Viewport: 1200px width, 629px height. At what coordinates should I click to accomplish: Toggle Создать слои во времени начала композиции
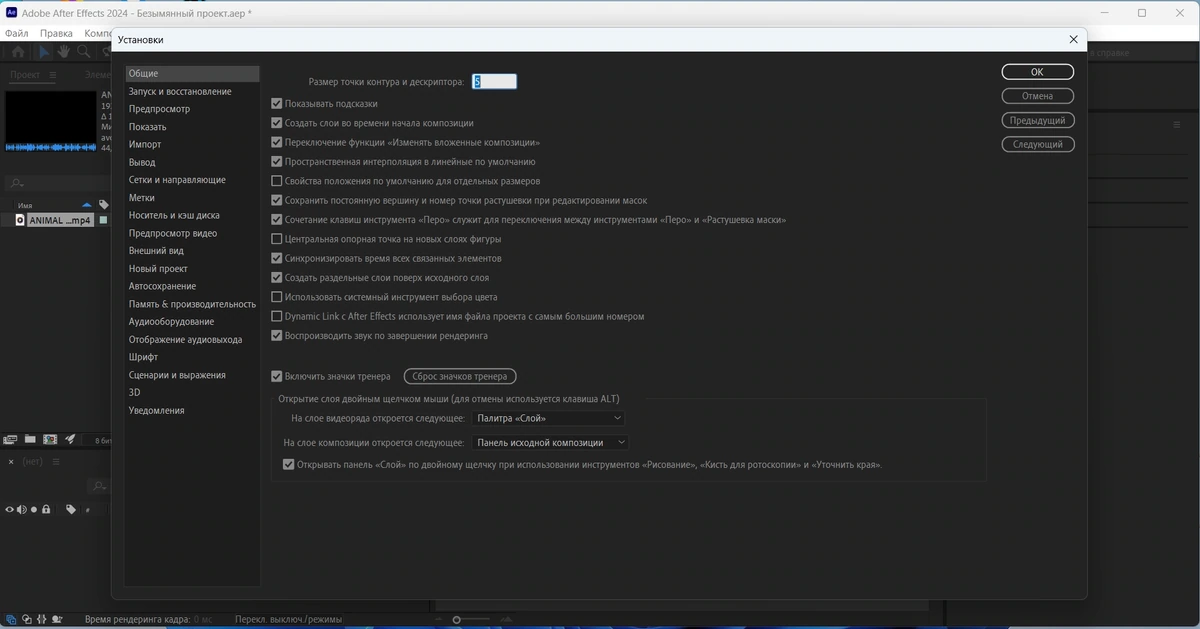277,123
